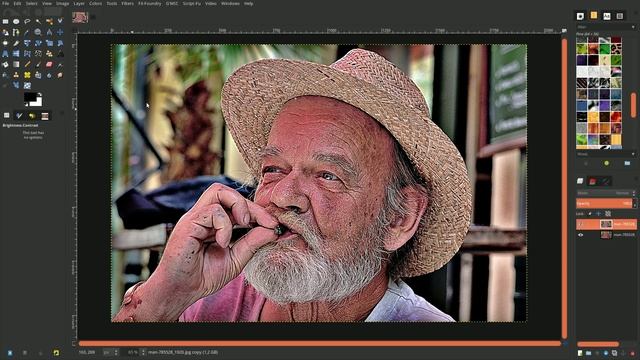Open the canvas navigation preview icon

(x=565, y=344)
